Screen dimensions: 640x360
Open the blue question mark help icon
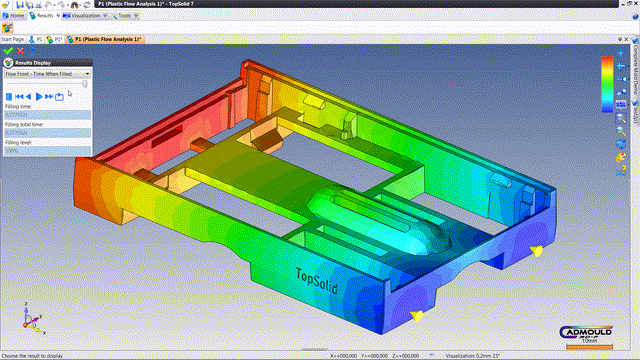pyautogui.click(x=31, y=51)
